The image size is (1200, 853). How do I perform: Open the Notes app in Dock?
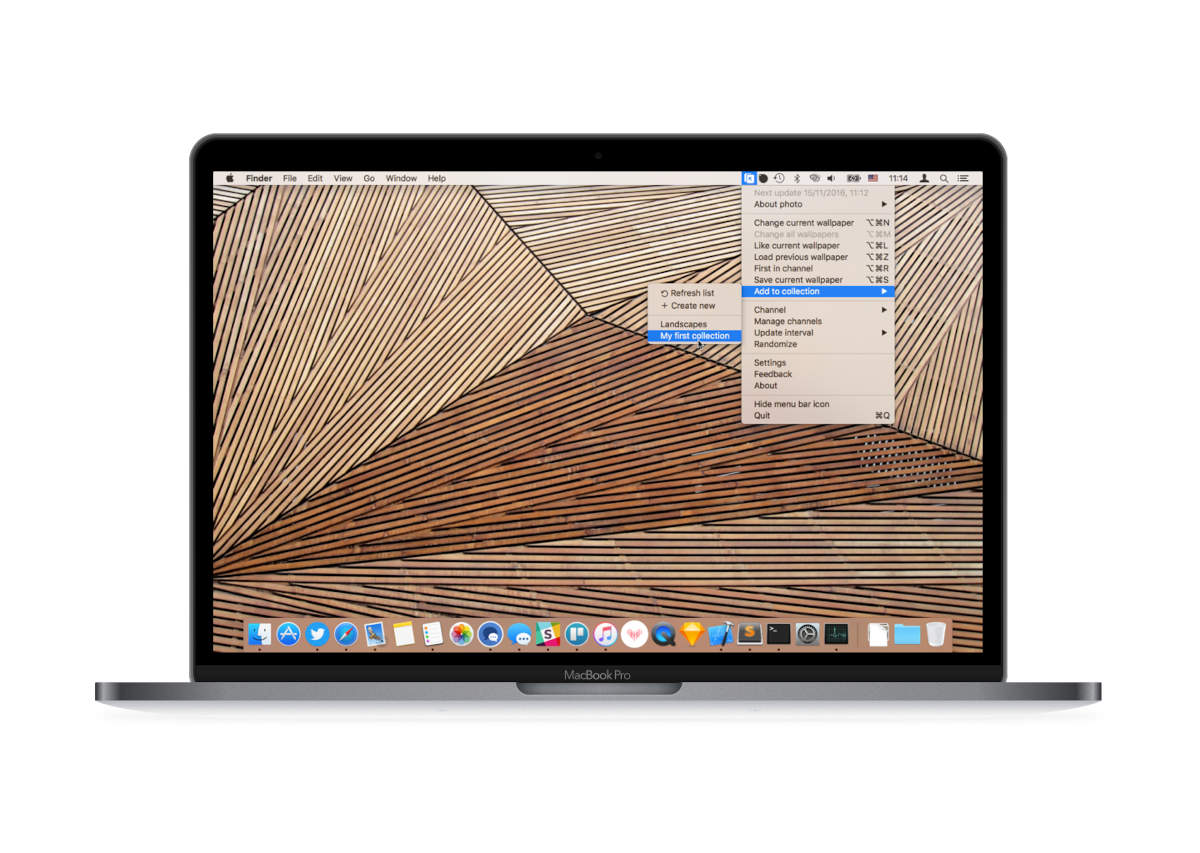point(404,634)
